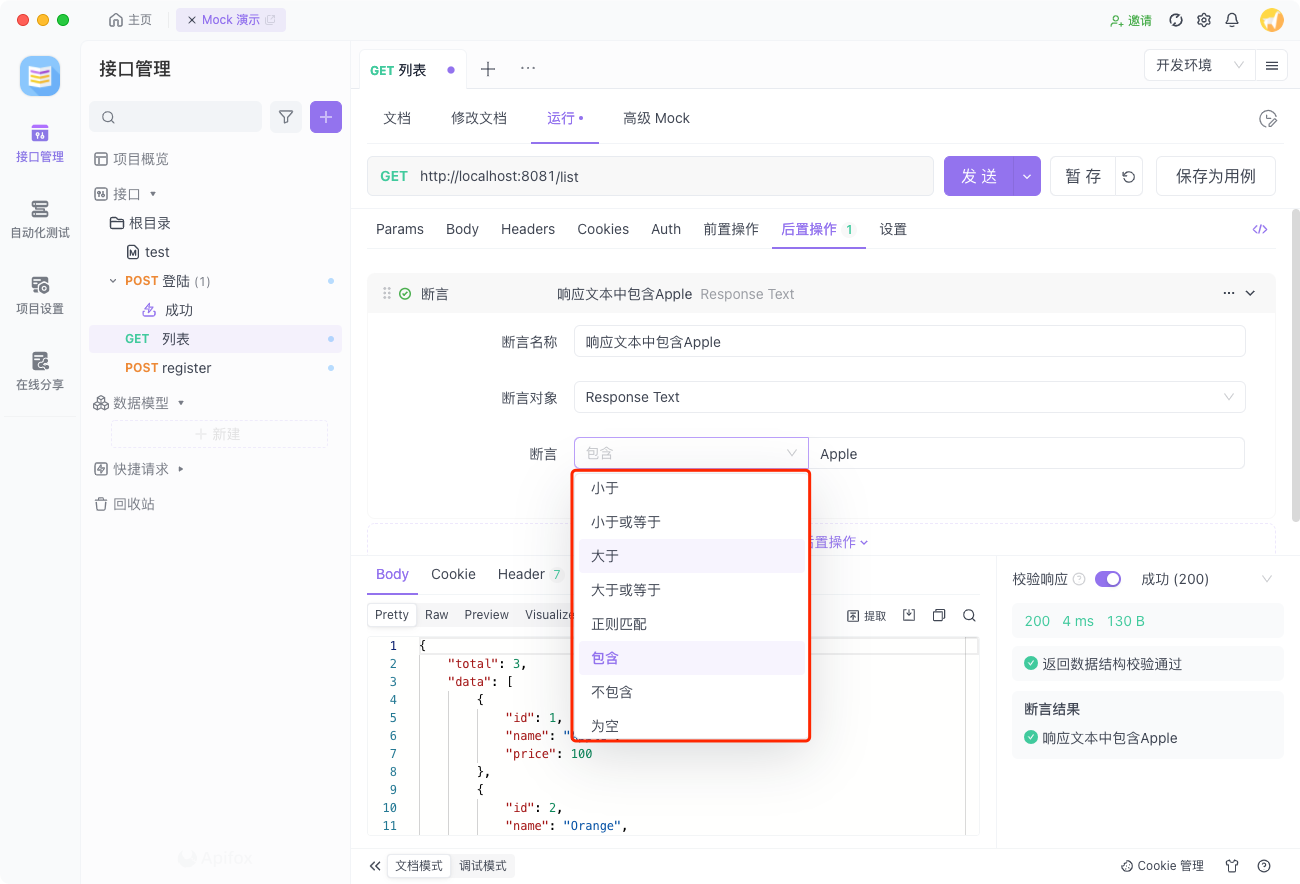
Task: Open the history clock icon near 高级 Mock
Action: click(x=1268, y=119)
